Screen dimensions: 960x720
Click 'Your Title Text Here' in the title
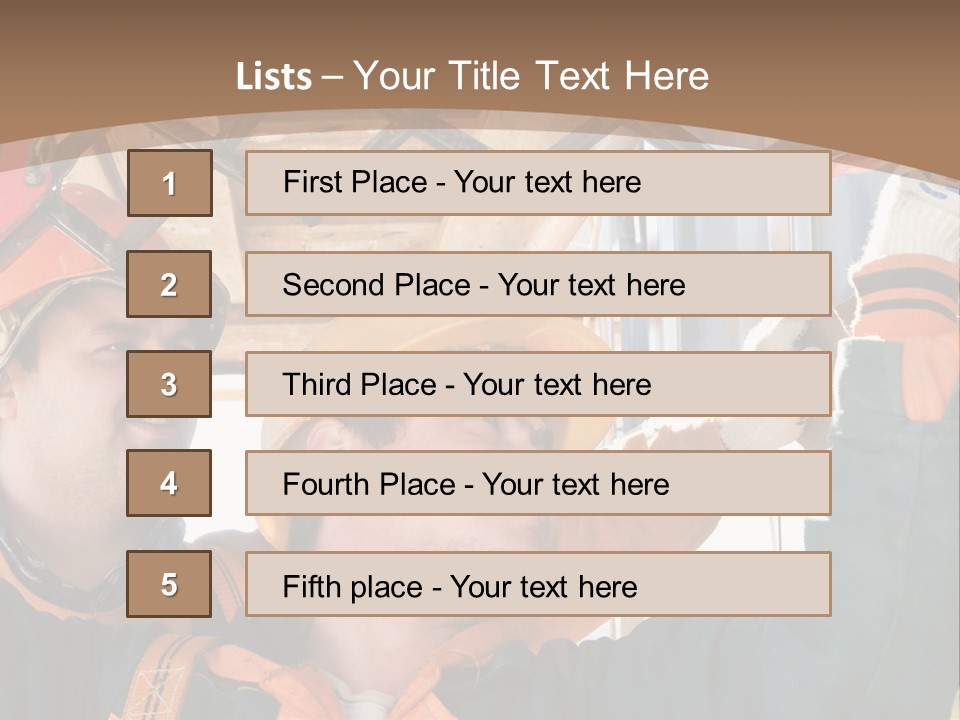tap(531, 77)
